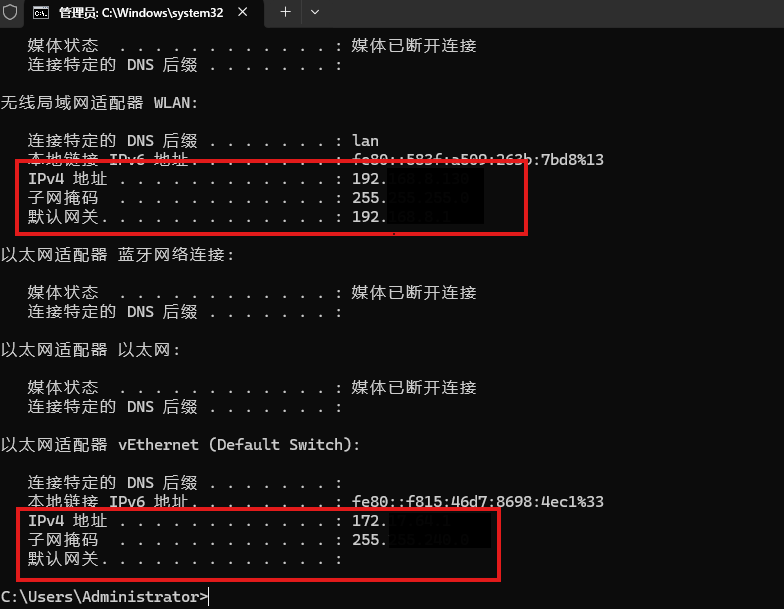Click empty area of the tab bar
This screenshot has width=784, height=609.
tap(550, 13)
